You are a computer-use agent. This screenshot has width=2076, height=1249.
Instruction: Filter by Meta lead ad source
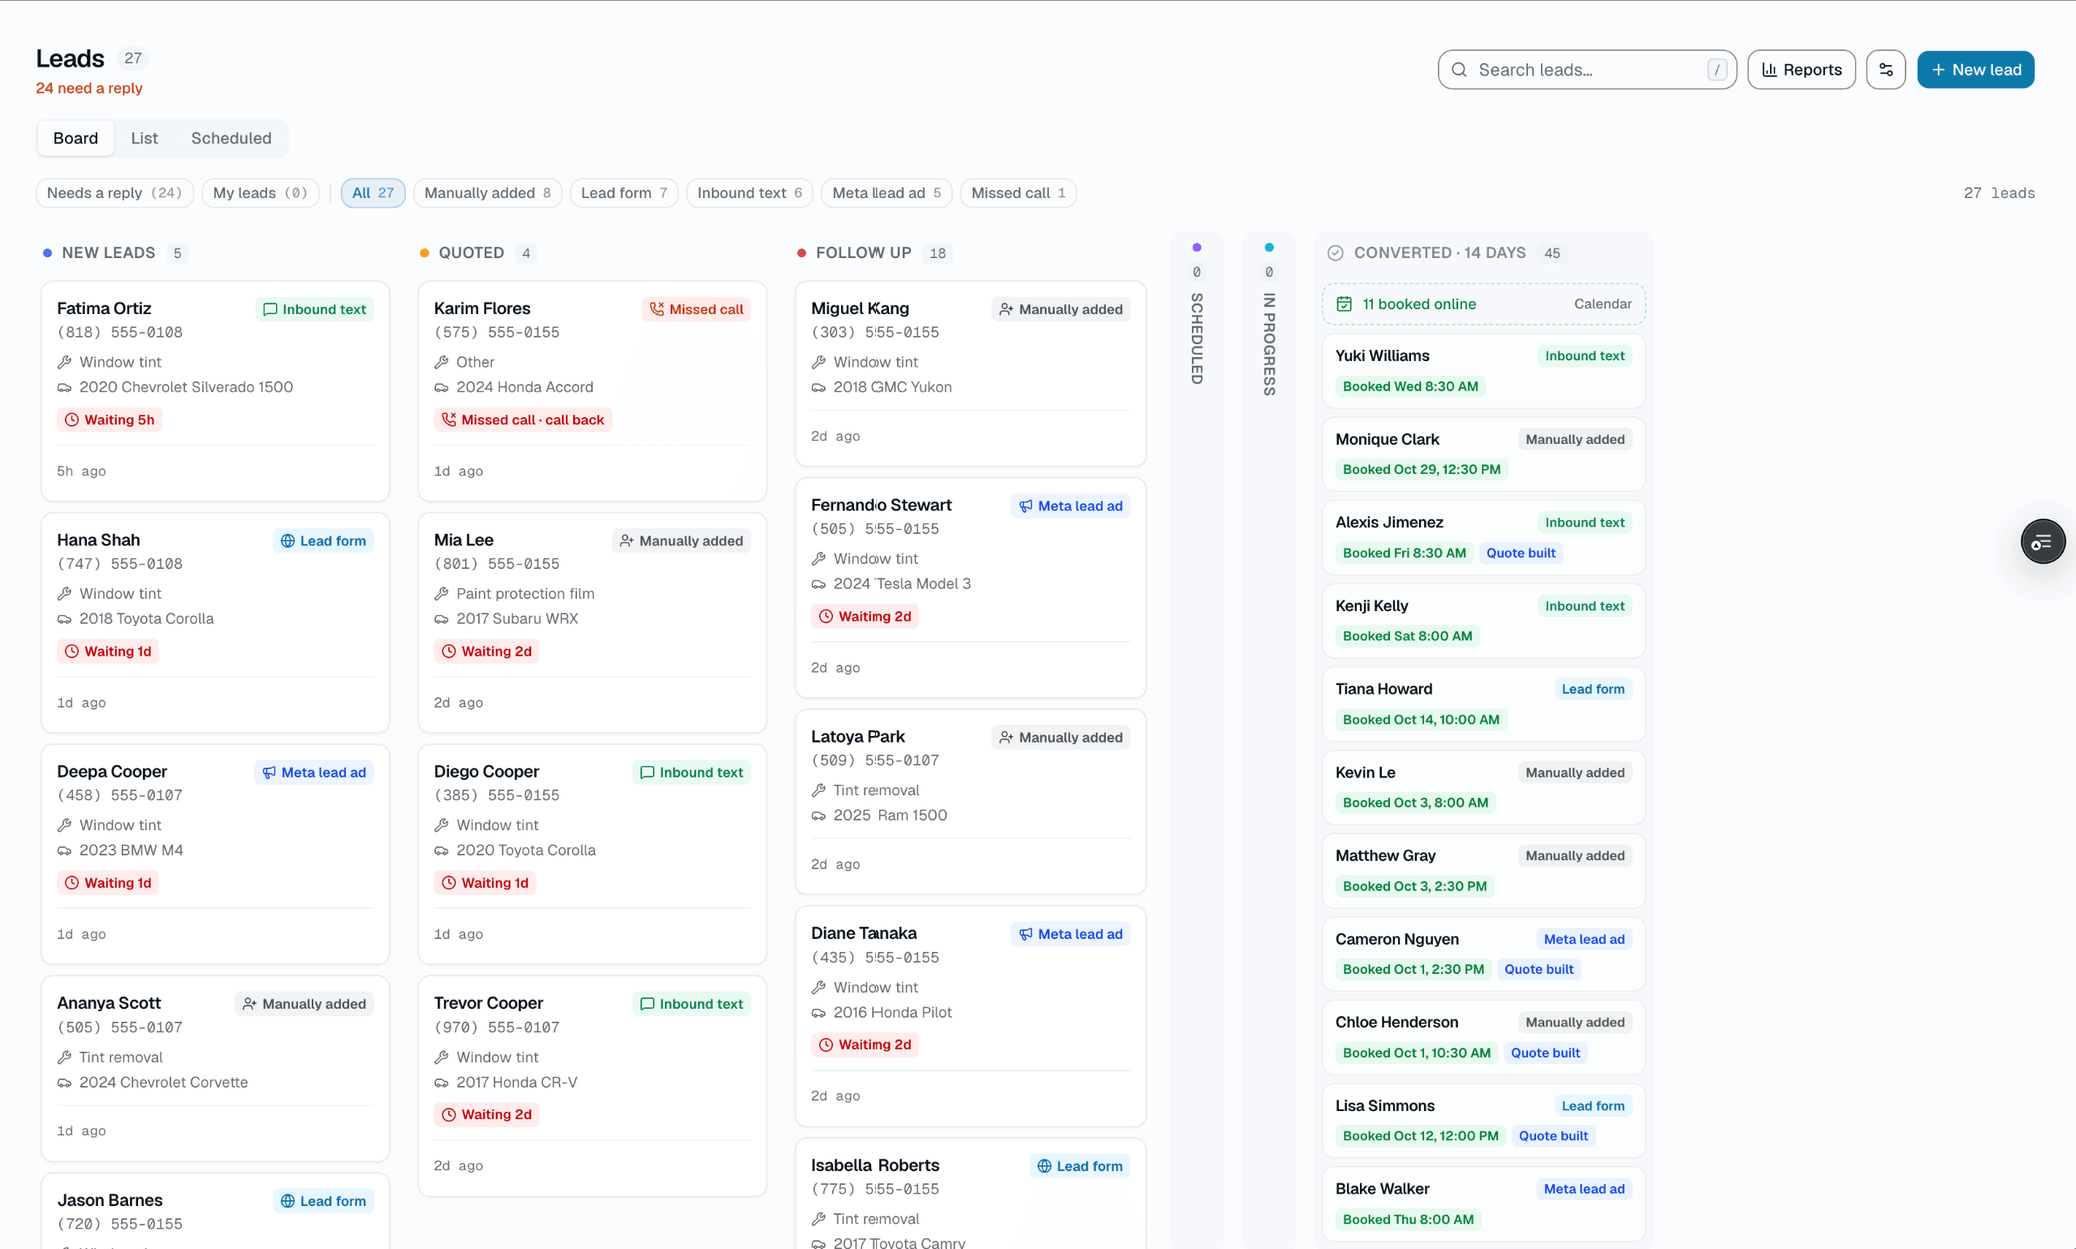point(886,193)
